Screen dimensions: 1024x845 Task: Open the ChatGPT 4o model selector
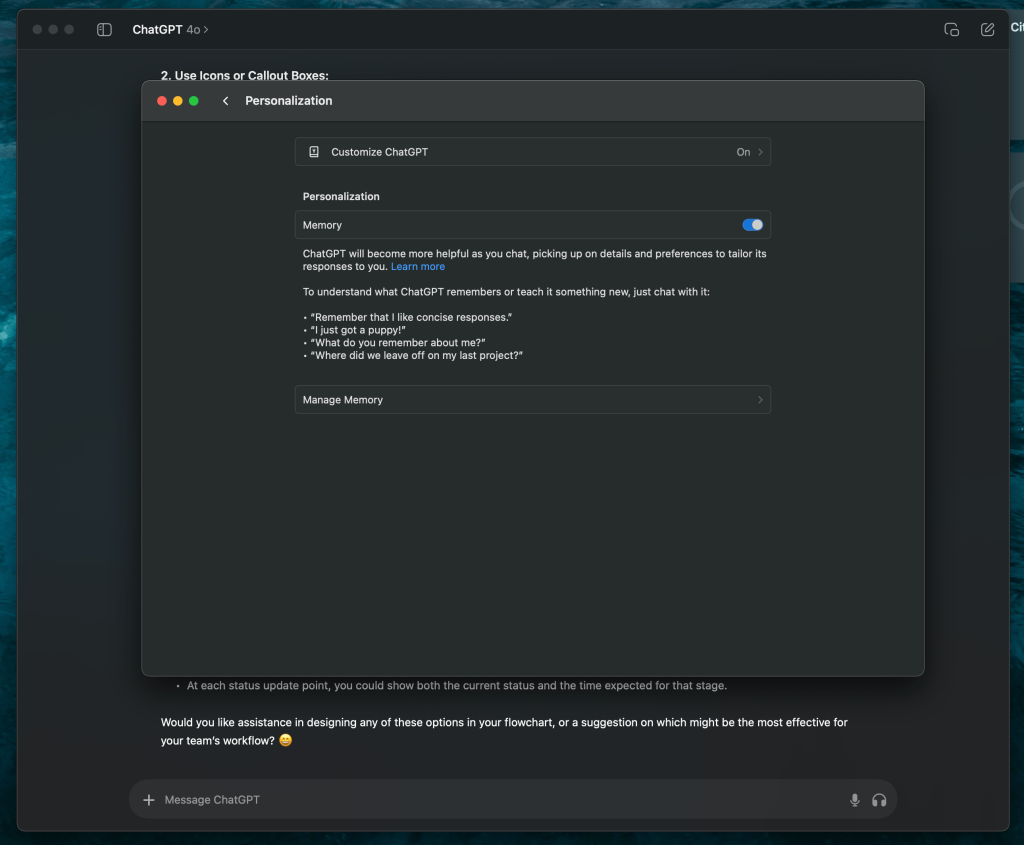170,30
